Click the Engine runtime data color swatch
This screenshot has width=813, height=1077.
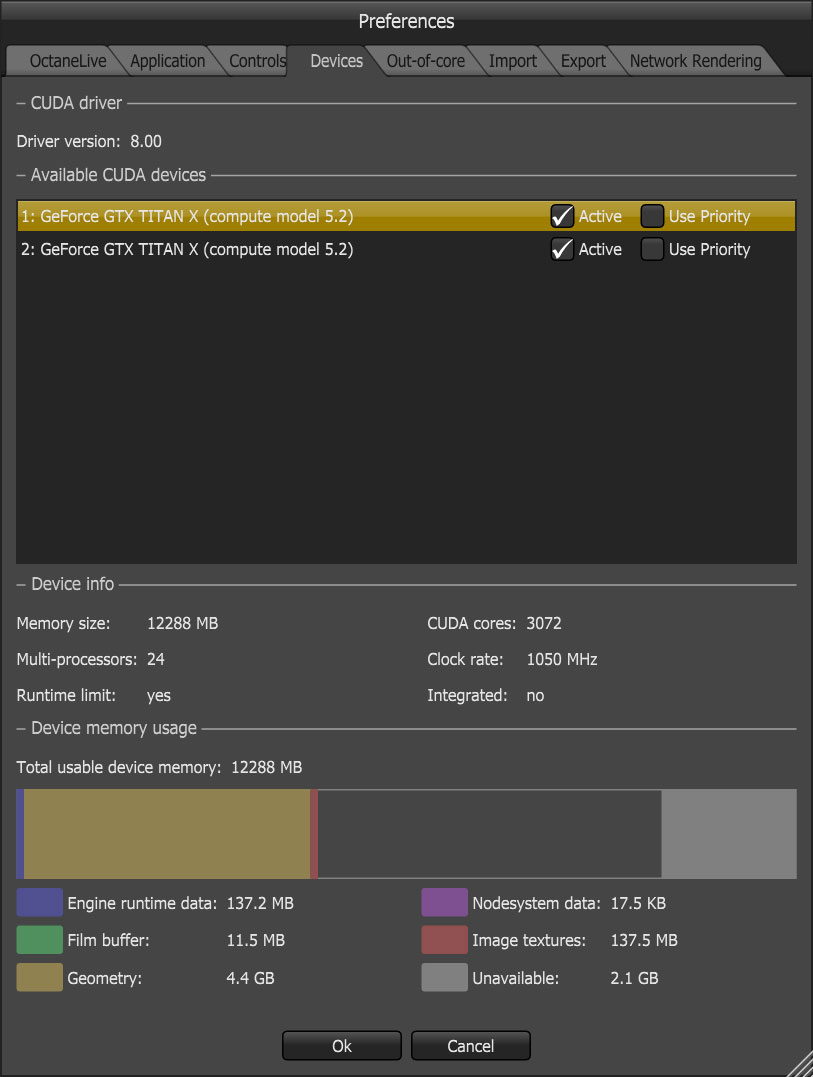(x=39, y=903)
